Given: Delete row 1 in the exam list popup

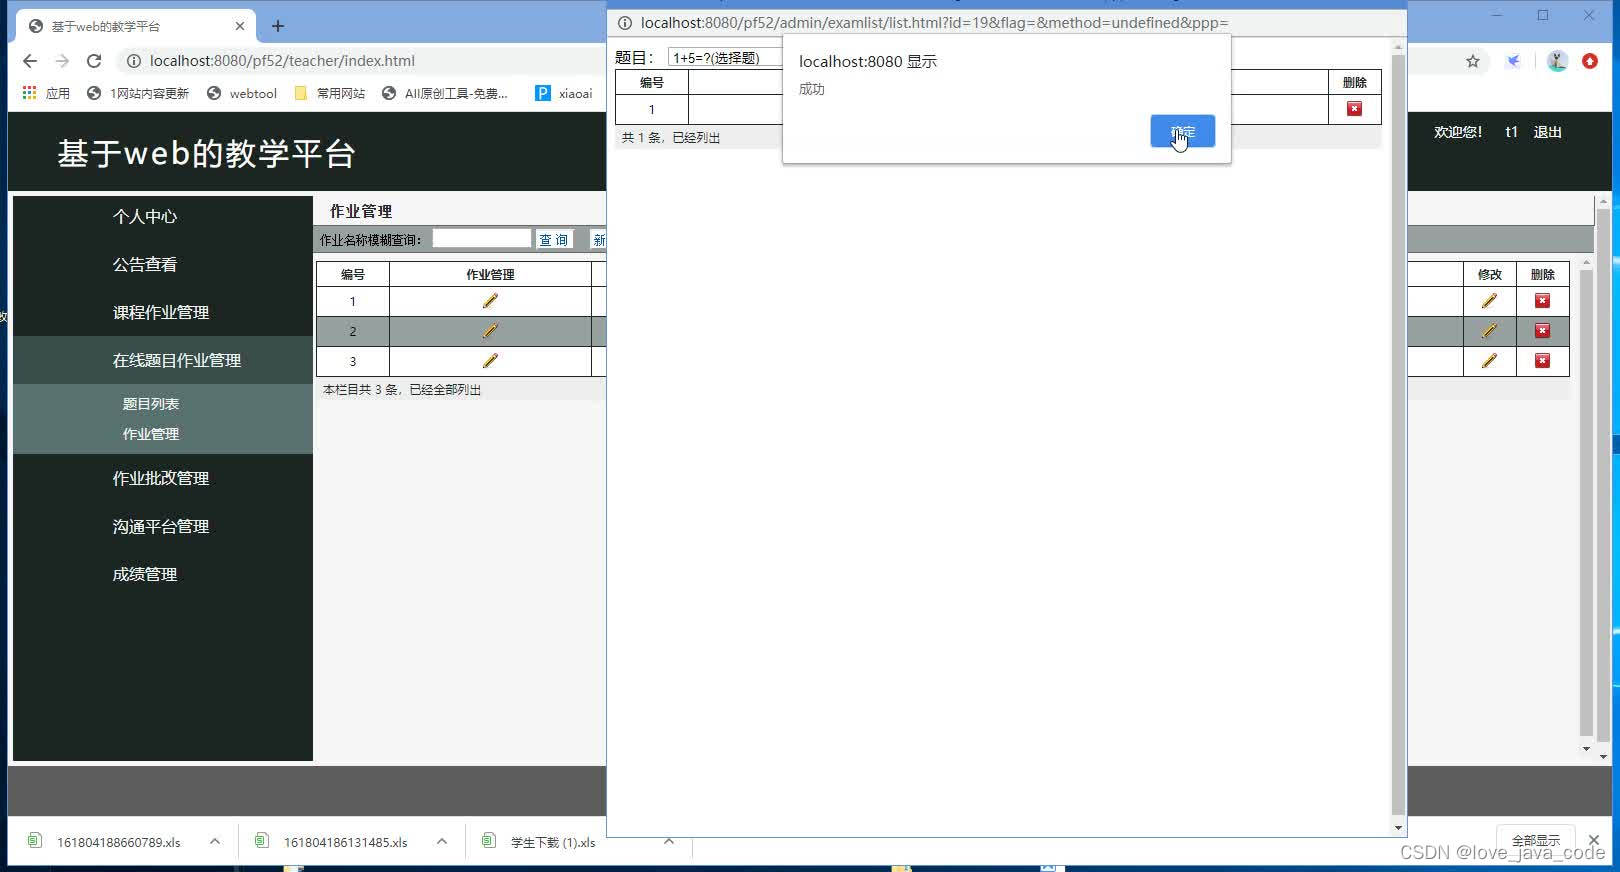Looking at the screenshot, I should pyautogui.click(x=1354, y=109).
